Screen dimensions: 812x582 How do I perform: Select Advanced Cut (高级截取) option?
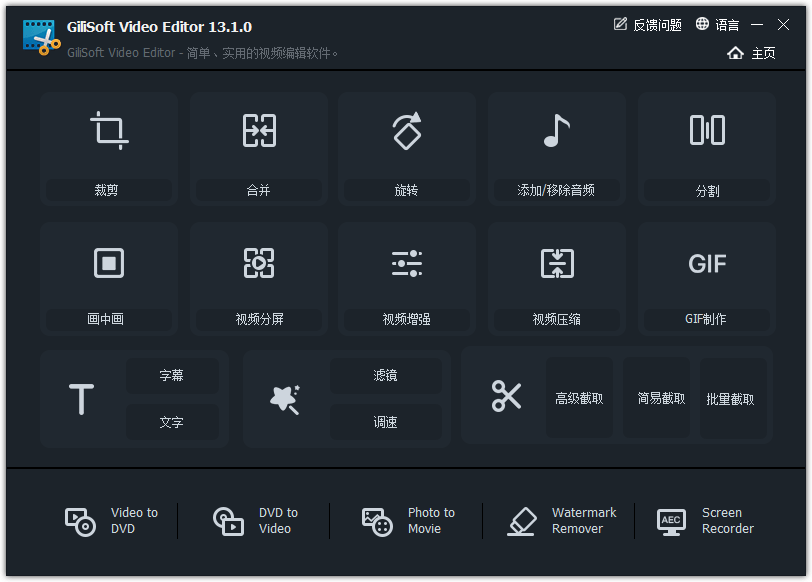coord(579,398)
